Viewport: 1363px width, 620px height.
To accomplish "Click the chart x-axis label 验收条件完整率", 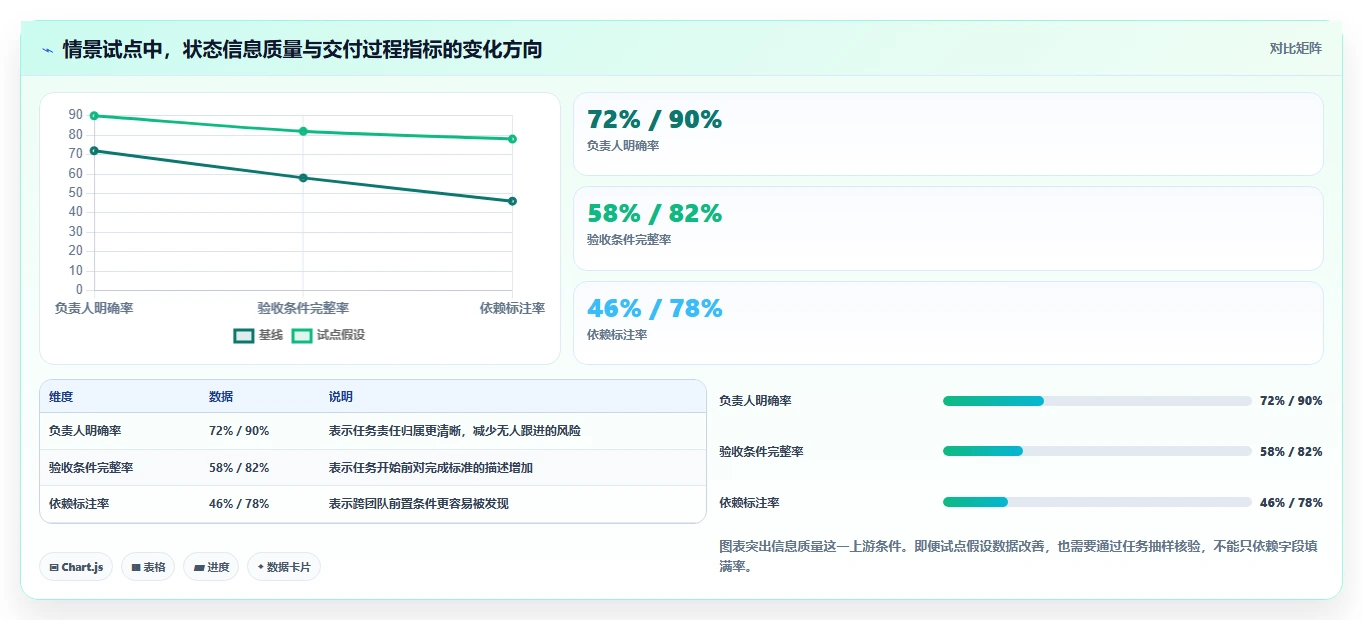I will click(303, 309).
